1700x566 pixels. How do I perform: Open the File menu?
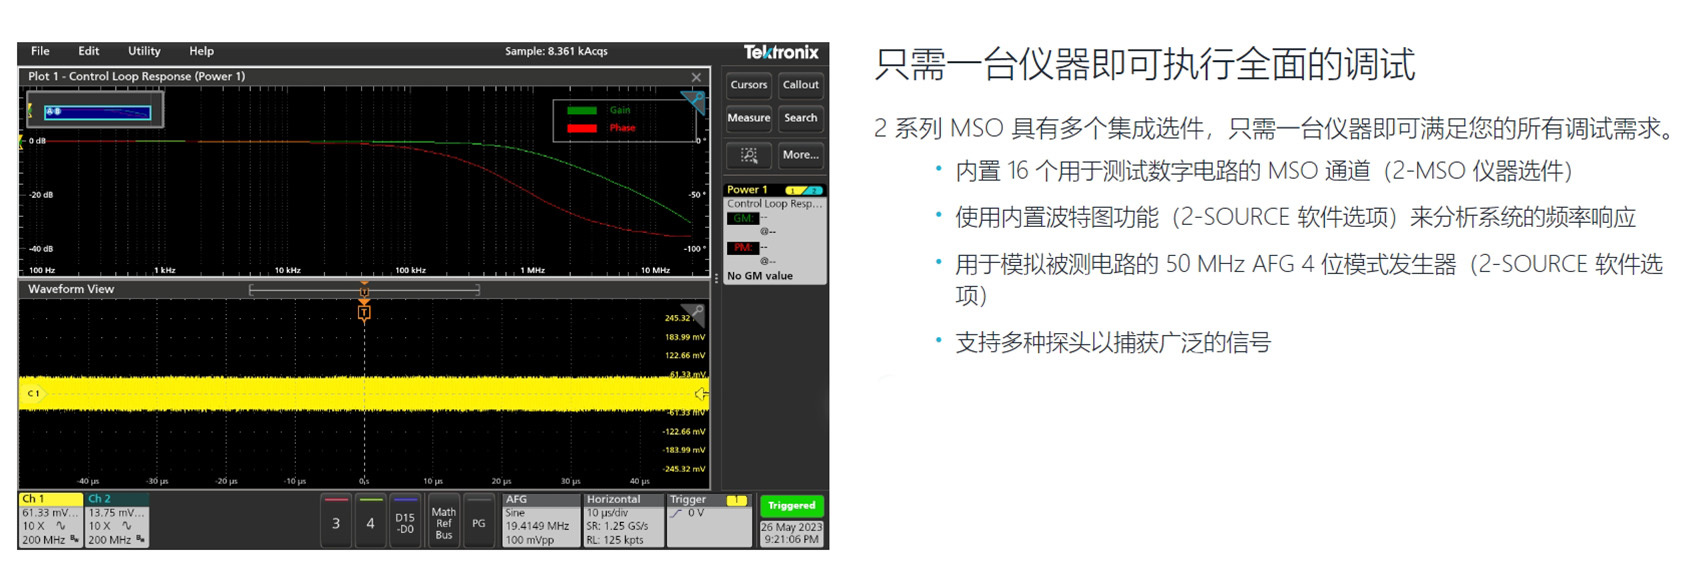40,51
